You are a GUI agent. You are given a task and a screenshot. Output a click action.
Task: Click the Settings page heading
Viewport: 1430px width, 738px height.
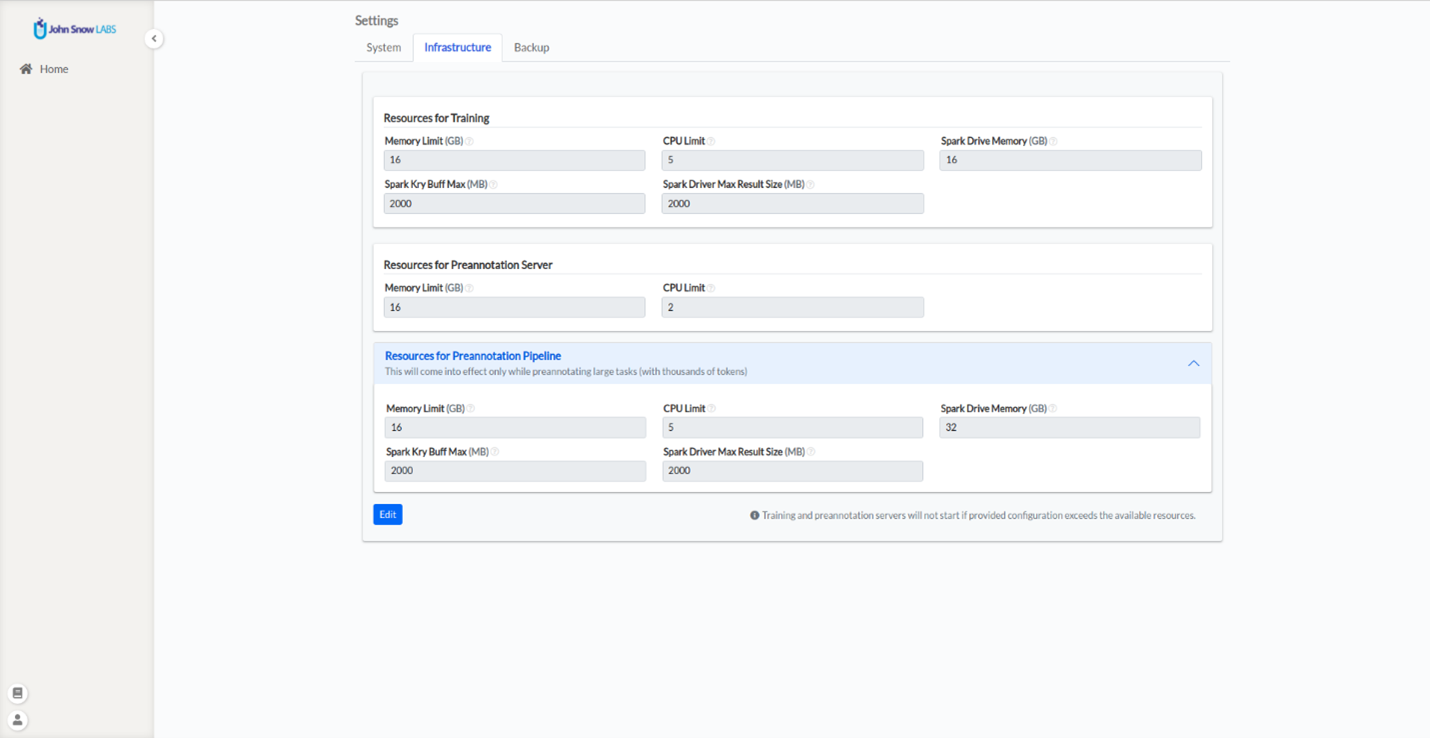(377, 21)
